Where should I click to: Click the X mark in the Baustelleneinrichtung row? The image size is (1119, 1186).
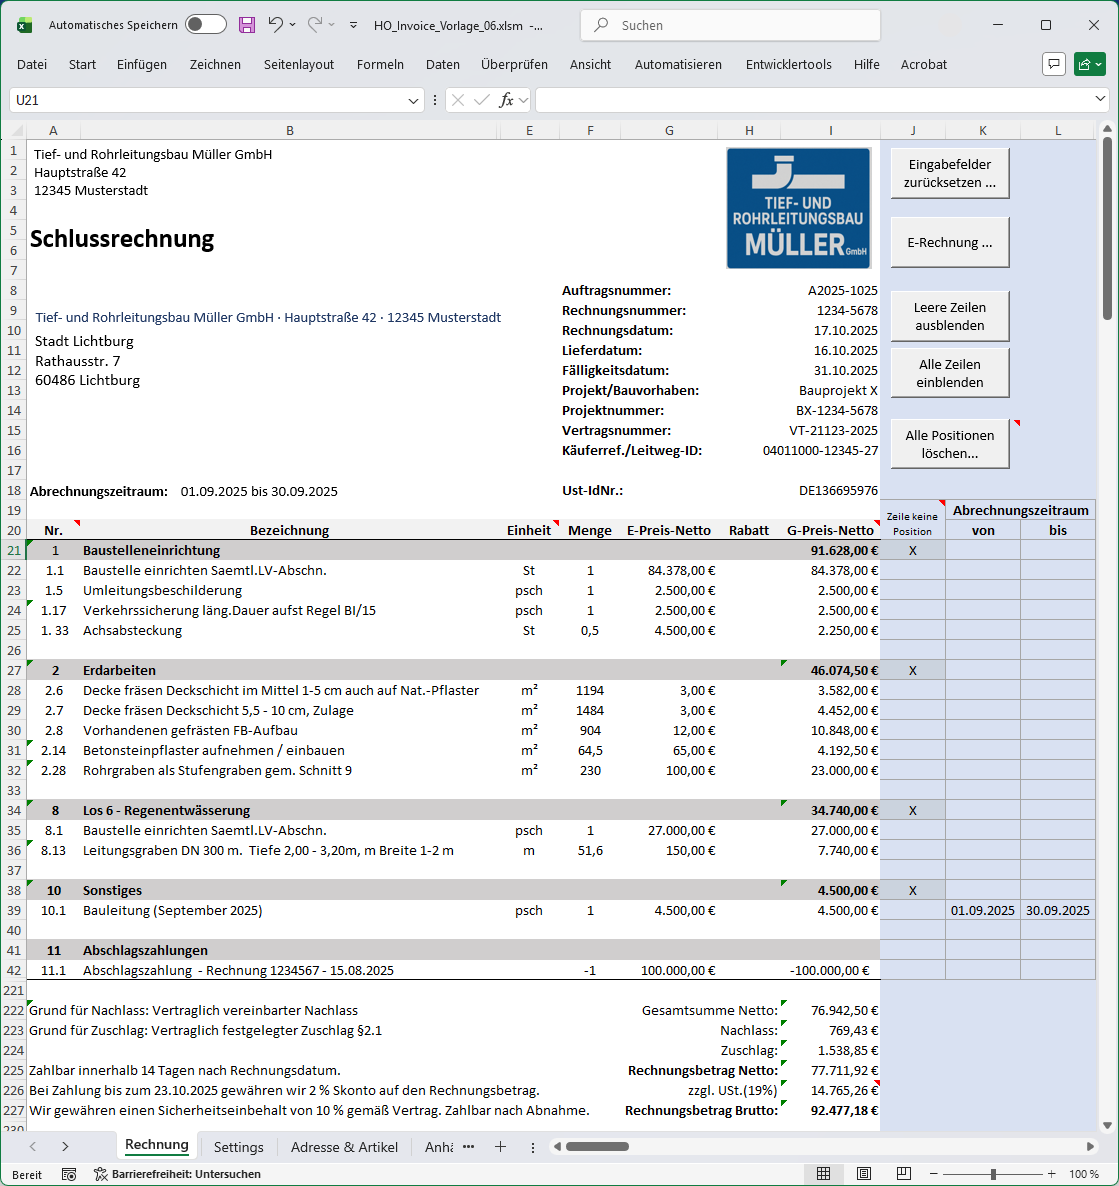pyautogui.click(x=912, y=551)
